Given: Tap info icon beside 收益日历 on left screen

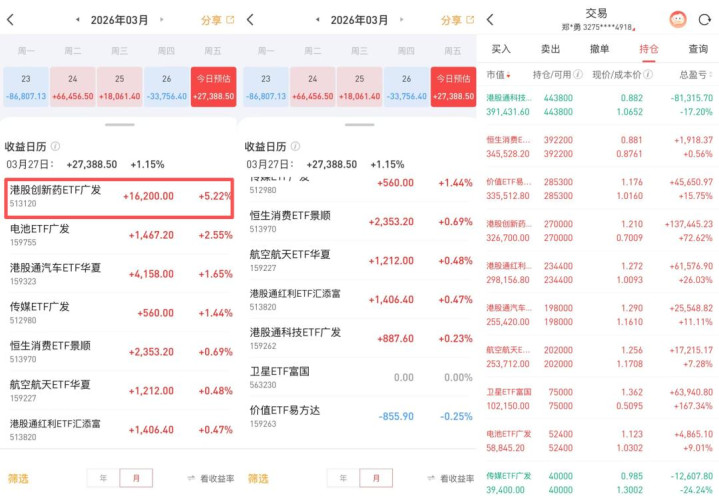Looking at the screenshot, I should [55, 146].
